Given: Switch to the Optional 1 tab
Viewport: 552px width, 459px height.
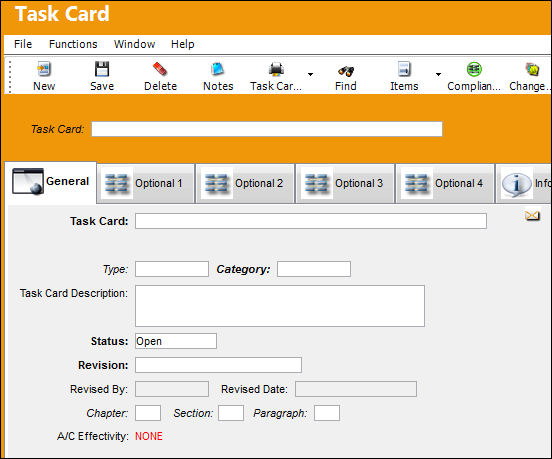Looking at the screenshot, I should point(146,183).
